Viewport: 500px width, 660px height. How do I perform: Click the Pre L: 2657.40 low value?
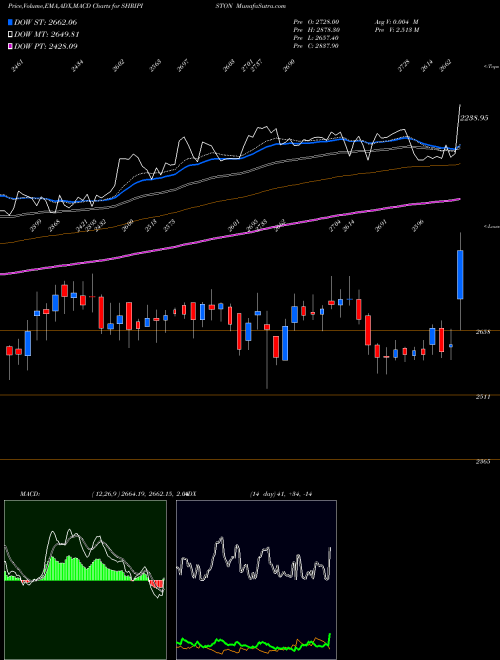(316, 38)
